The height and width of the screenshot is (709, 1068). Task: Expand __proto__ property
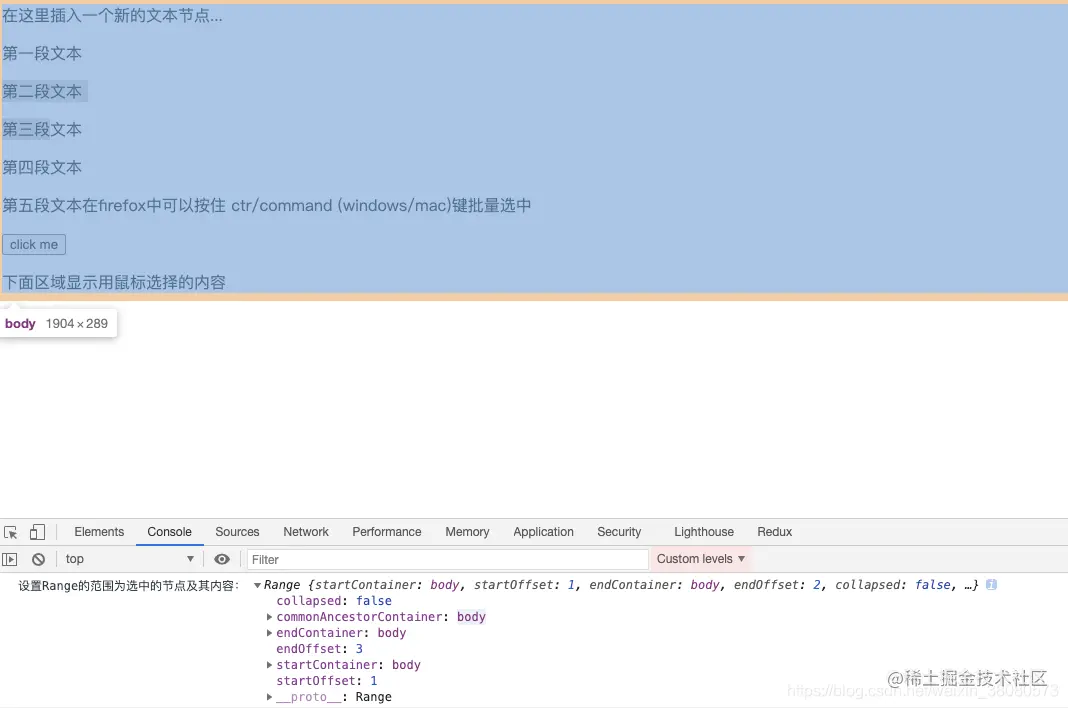pos(270,697)
